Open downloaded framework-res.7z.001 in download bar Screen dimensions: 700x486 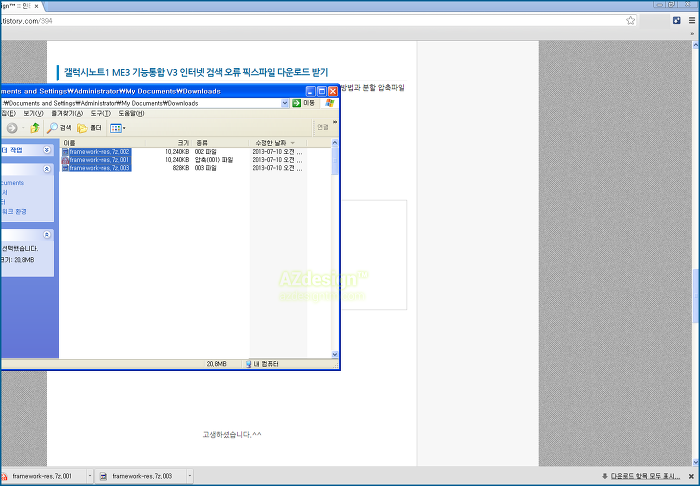42,476
